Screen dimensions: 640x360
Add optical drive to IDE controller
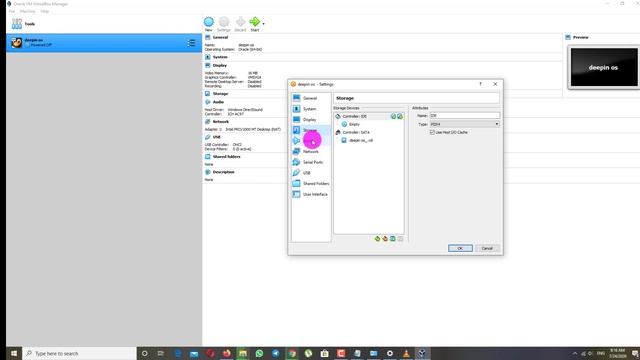point(393,116)
